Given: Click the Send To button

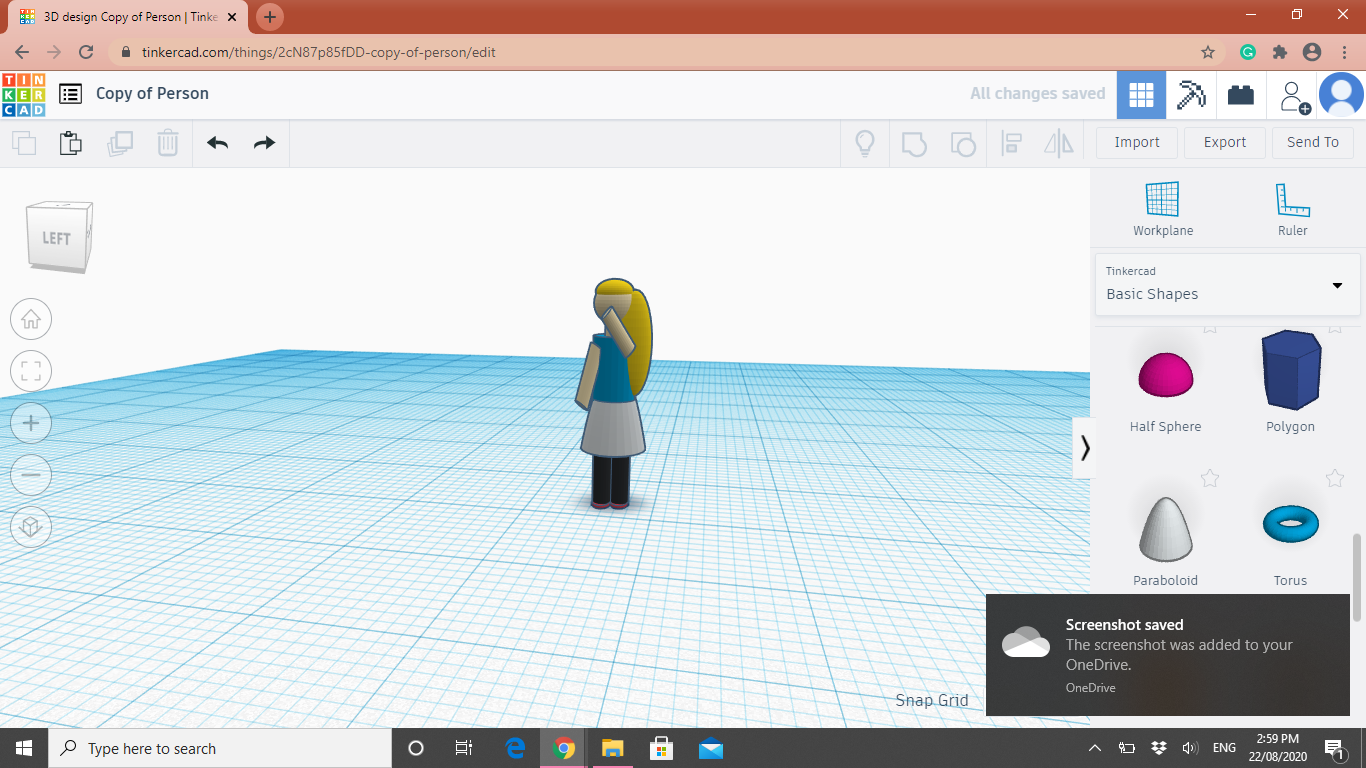Looking at the screenshot, I should [1313, 142].
